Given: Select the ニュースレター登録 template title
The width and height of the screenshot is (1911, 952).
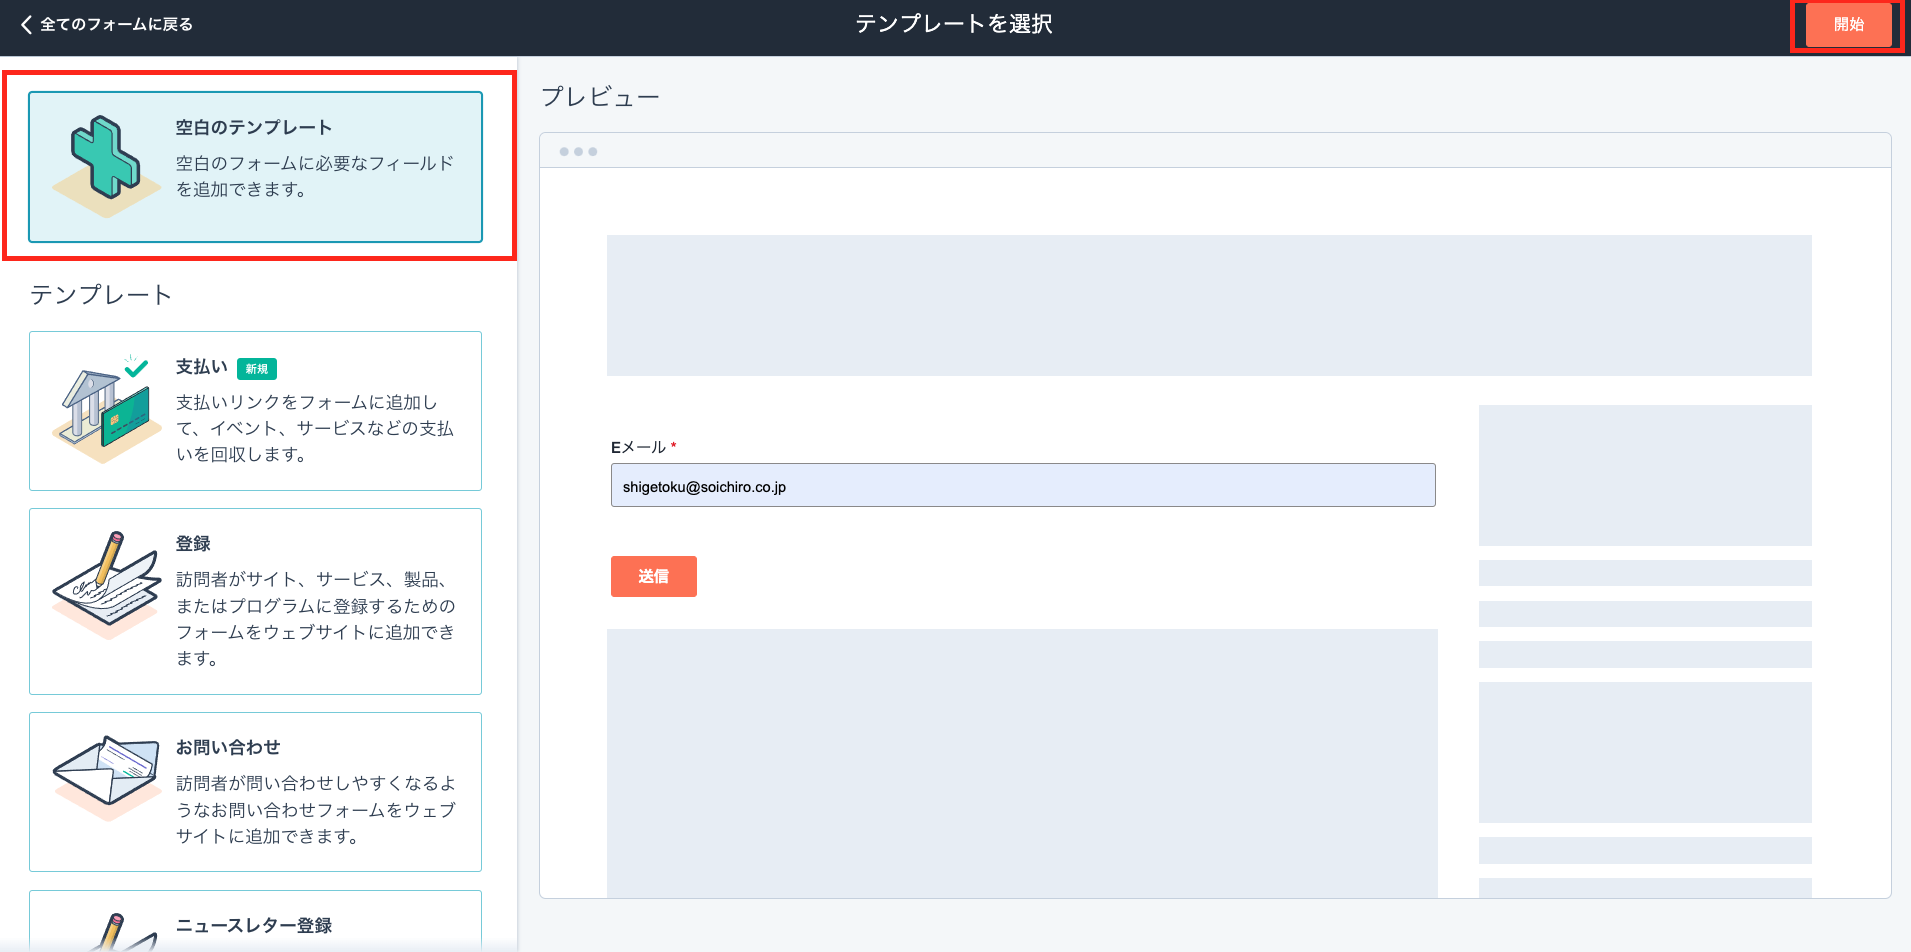Looking at the screenshot, I should point(254,925).
